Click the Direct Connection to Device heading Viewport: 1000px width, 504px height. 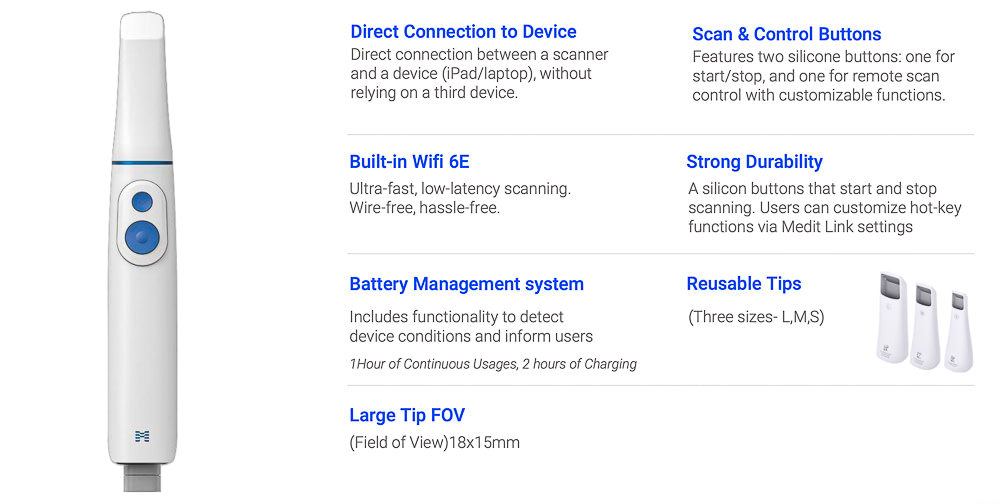[463, 32]
